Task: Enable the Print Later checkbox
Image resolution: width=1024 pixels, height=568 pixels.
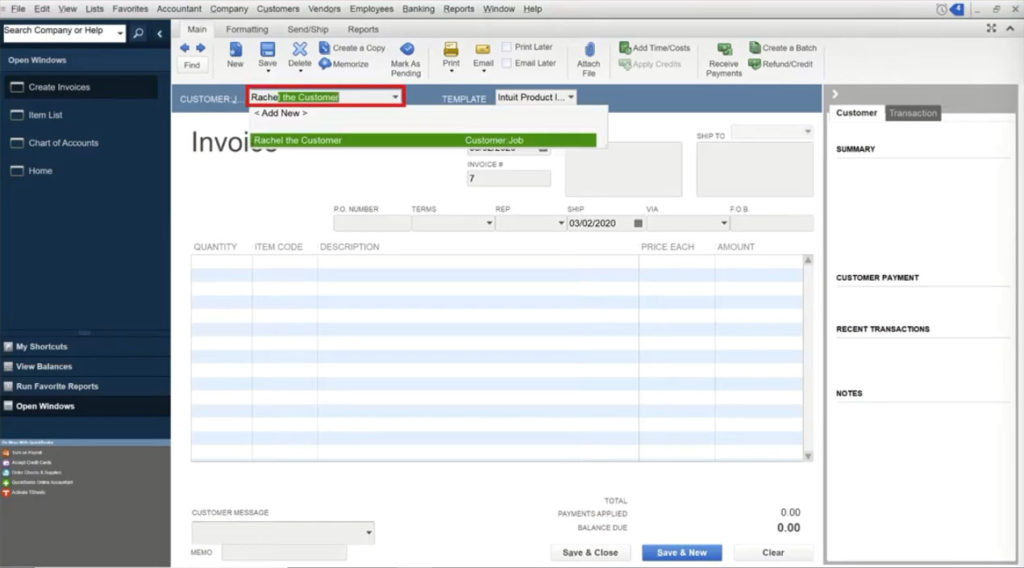Action: coord(507,47)
